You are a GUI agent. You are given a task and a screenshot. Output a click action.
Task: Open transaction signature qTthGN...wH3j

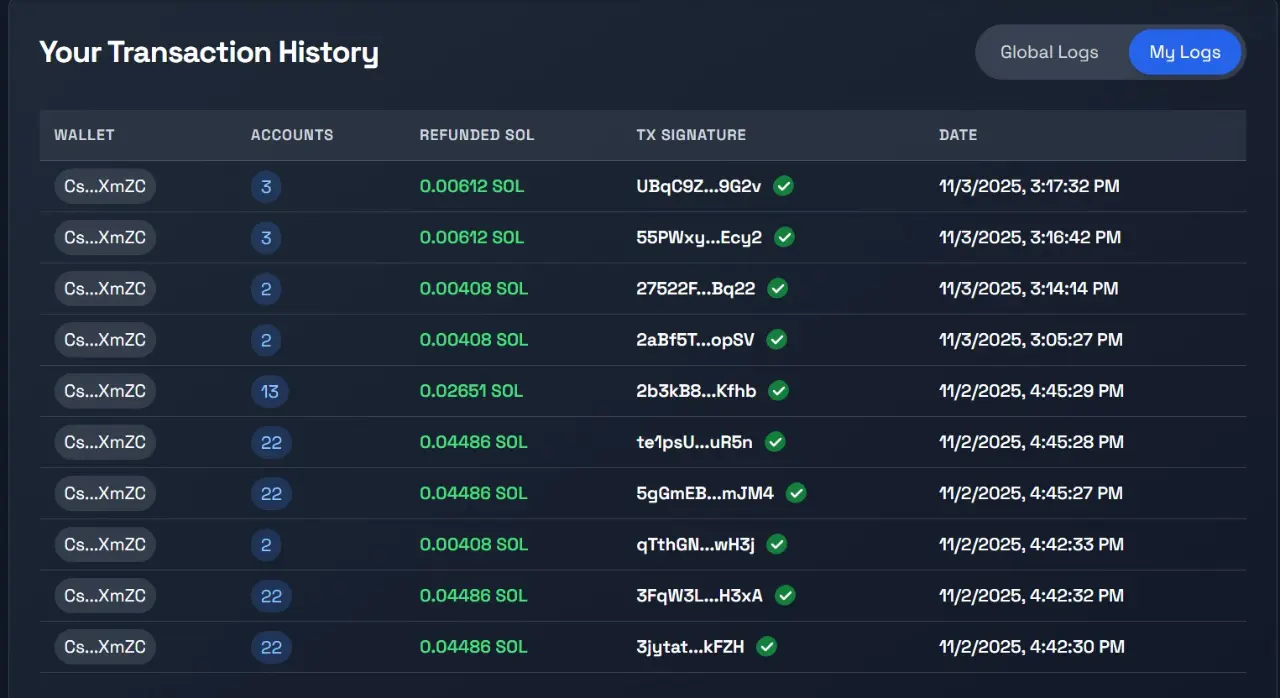pyautogui.click(x=696, y=544)
